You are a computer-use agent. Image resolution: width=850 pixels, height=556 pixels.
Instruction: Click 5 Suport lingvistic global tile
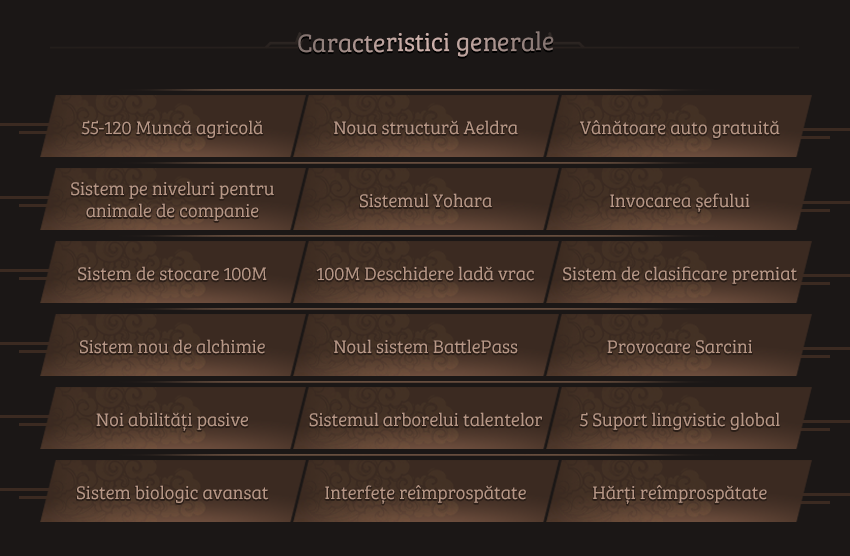point(679,418)
